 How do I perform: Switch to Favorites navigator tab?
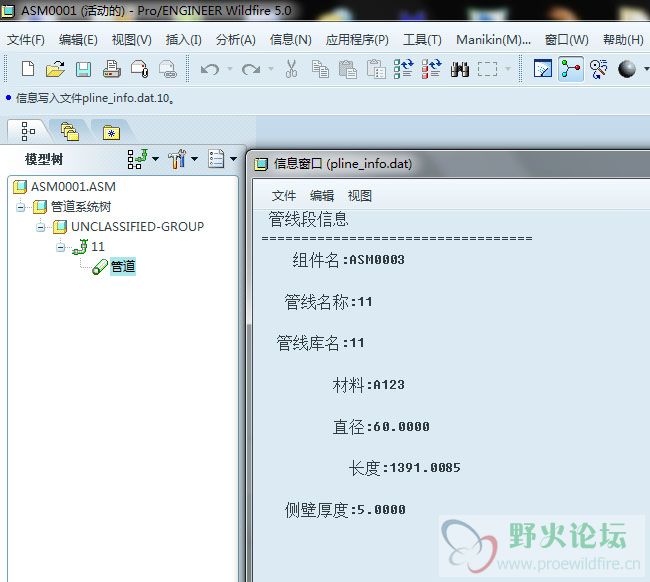(111, 133)
